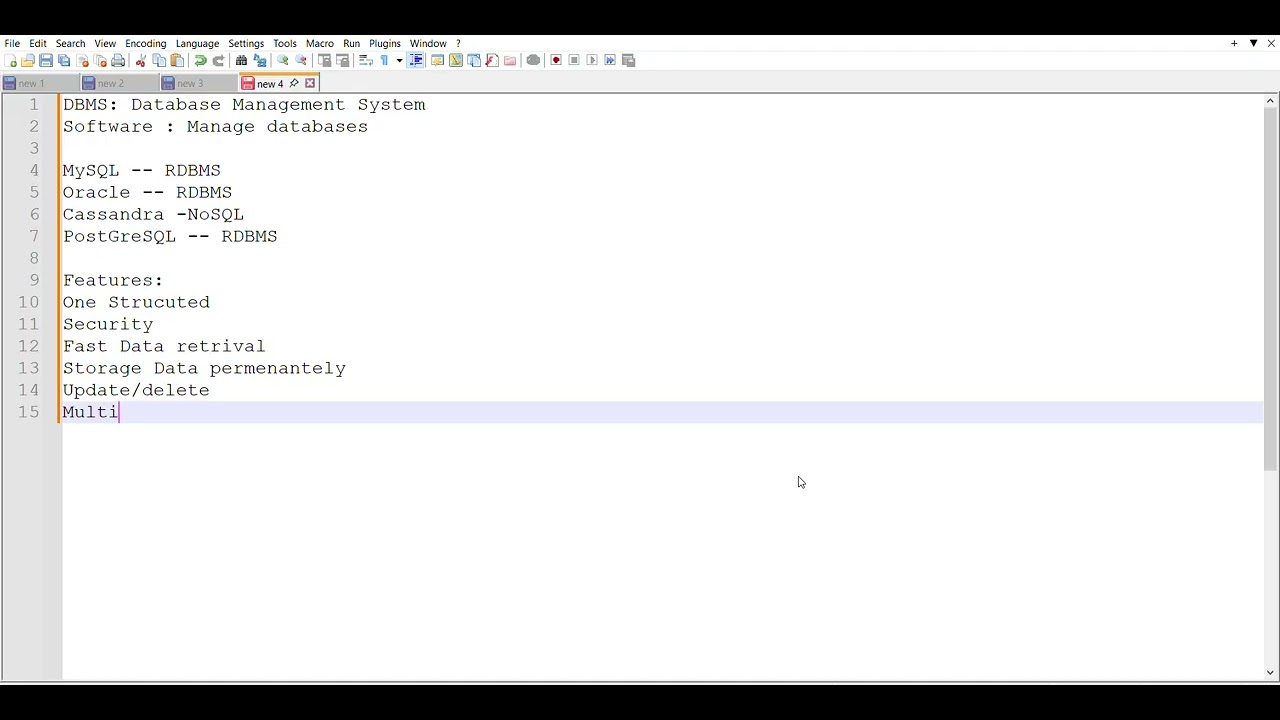Viewport: 1280px width, 720px height.
Task: Click the vertical scrollbar down arrow
Action: [x=1271, y=673]
